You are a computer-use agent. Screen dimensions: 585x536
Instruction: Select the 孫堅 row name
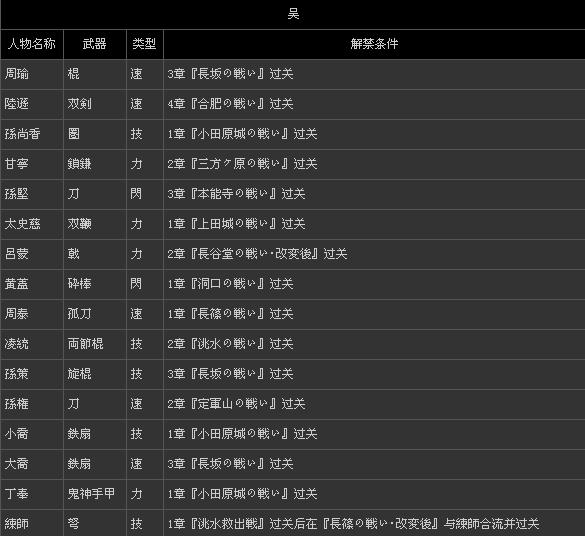tap(16, 194)
